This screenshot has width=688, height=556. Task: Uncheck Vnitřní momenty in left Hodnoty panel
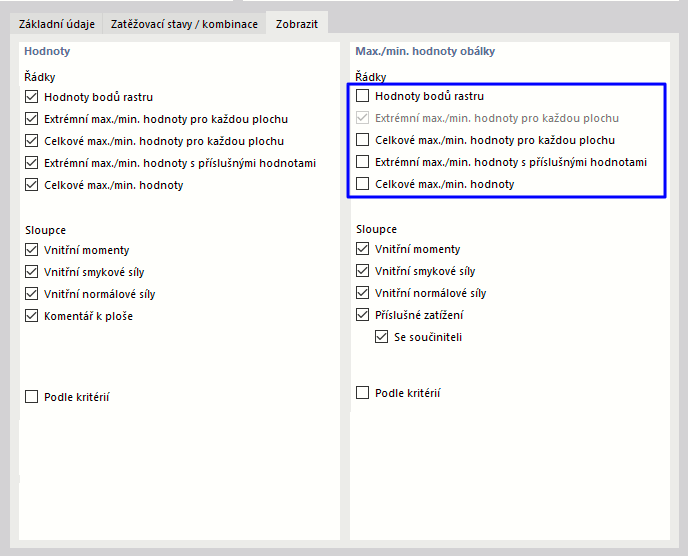[x=32, y=250]
